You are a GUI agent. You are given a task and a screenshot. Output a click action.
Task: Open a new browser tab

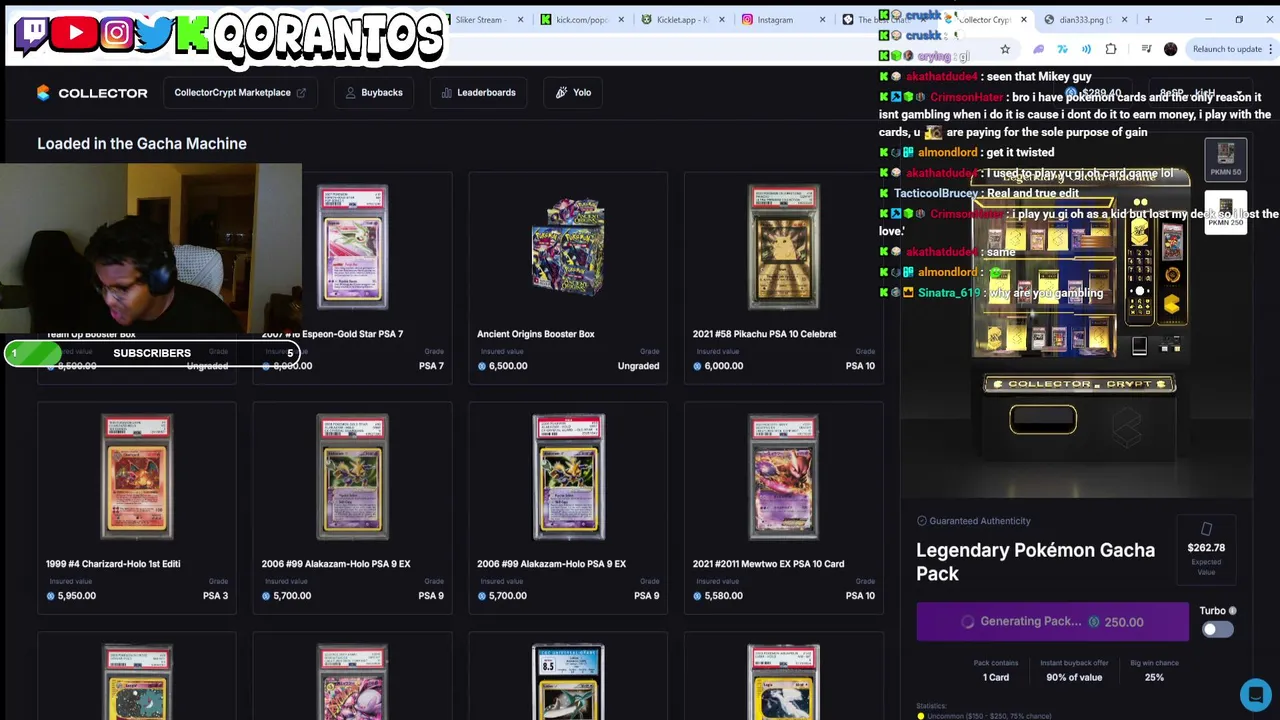[1148, 19]
